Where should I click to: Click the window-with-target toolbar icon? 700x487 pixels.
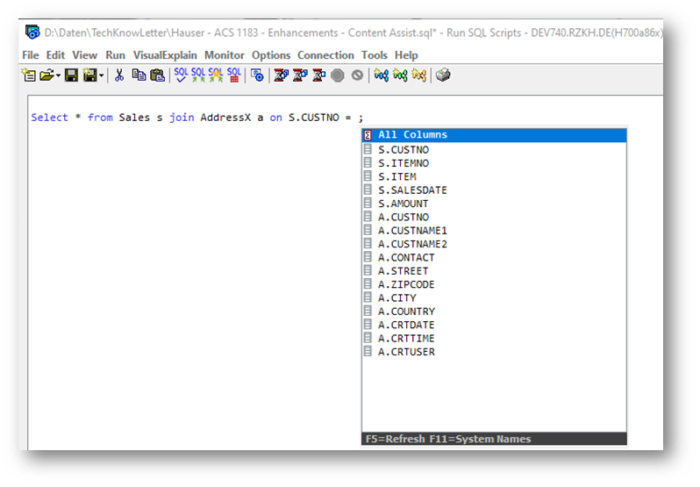257,75
